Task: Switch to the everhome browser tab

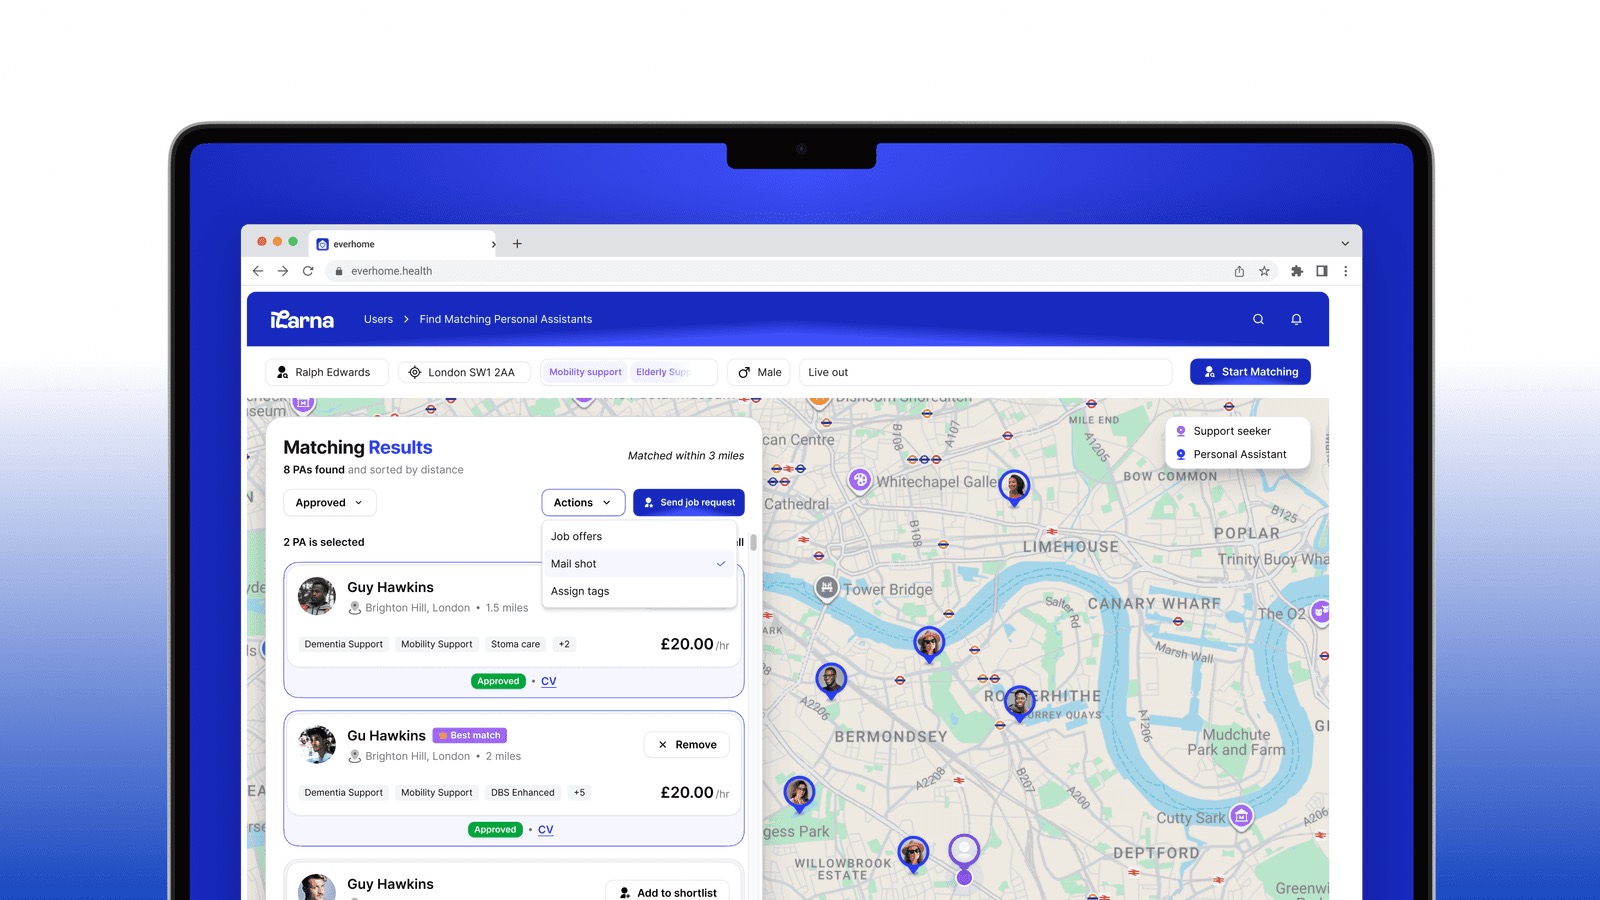Action: (400, 244)
